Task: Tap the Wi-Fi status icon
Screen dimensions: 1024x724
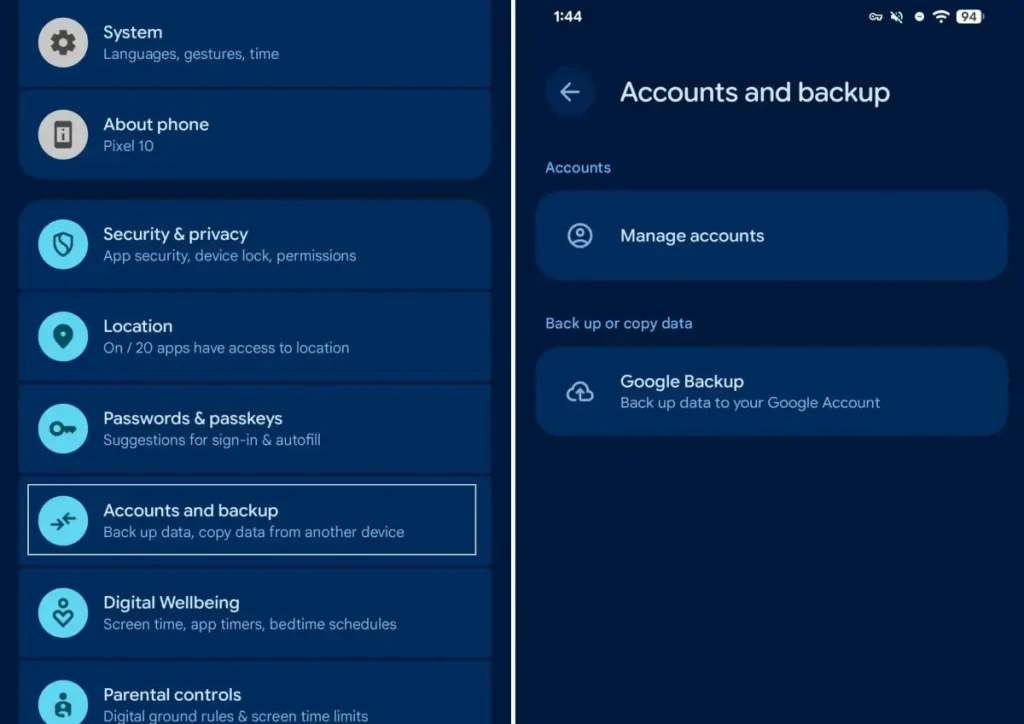Action: tap(940, 17)
